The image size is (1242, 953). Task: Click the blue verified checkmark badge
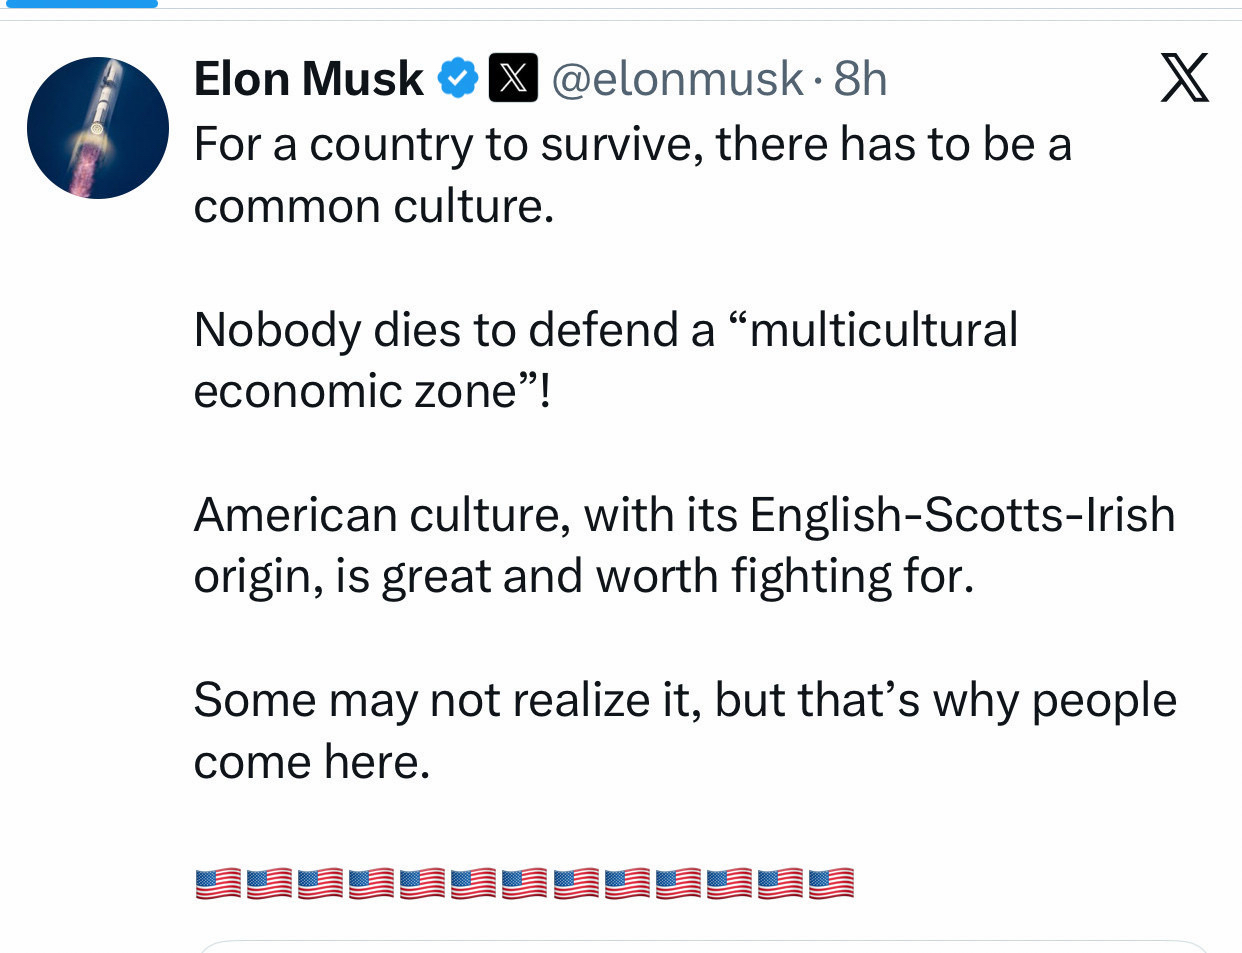(458, 79)
